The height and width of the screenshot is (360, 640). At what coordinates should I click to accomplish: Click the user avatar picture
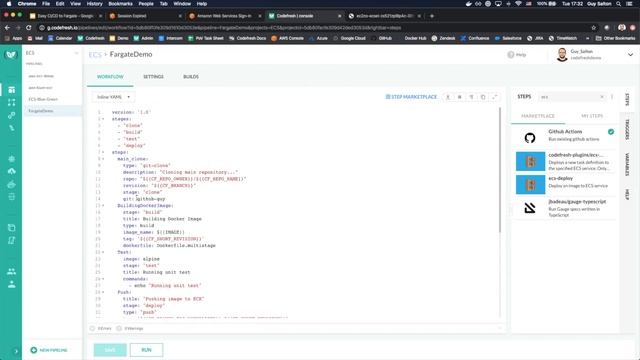(562, 55)
